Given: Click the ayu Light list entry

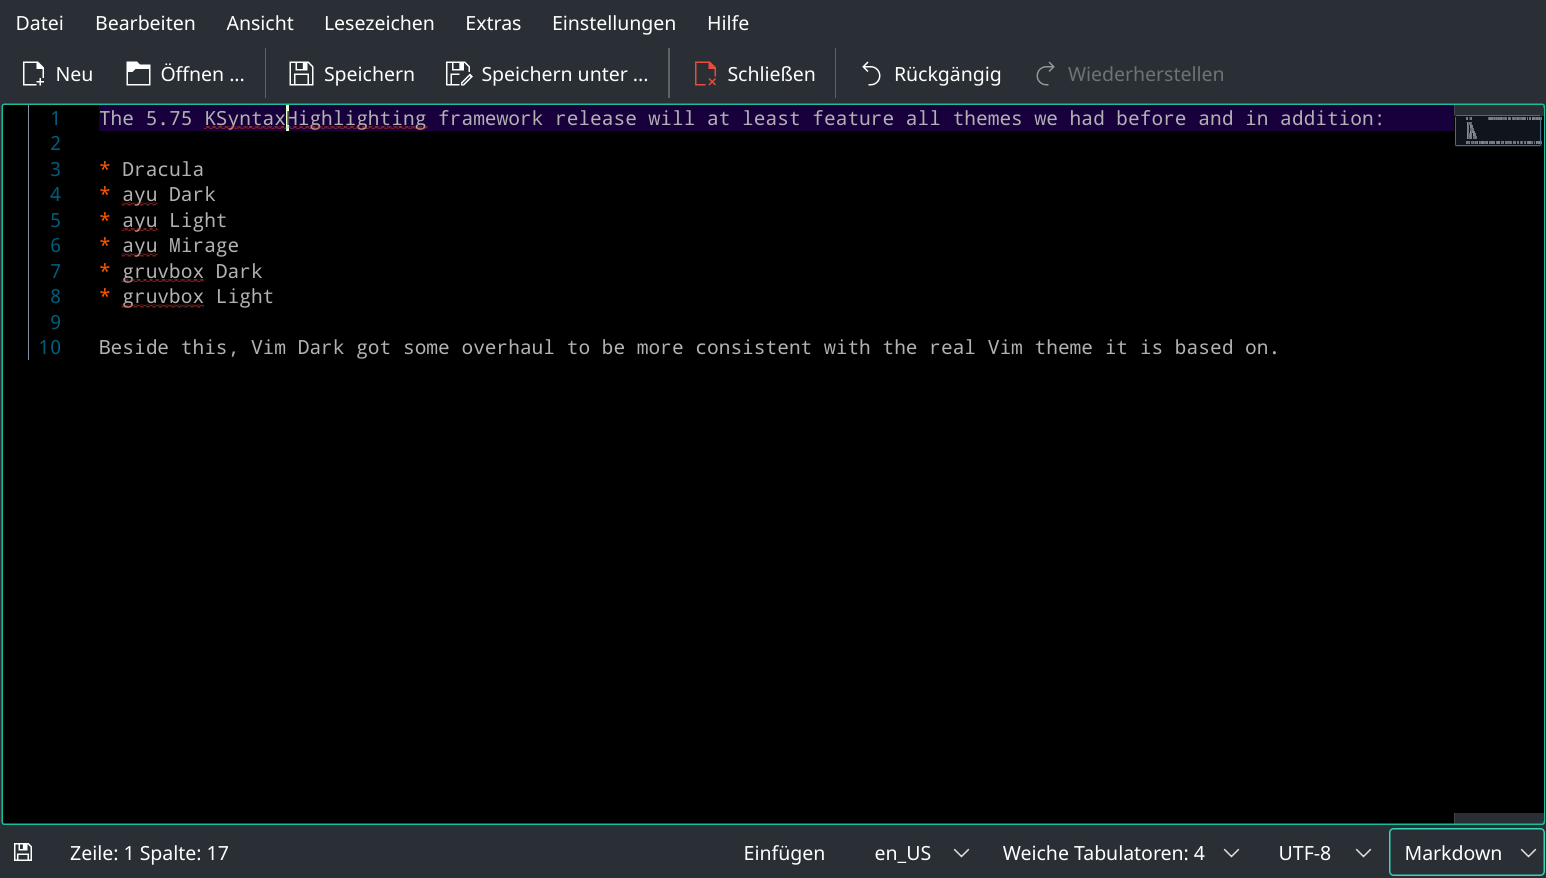Looking at the screenshot, I should pos(175,220).
